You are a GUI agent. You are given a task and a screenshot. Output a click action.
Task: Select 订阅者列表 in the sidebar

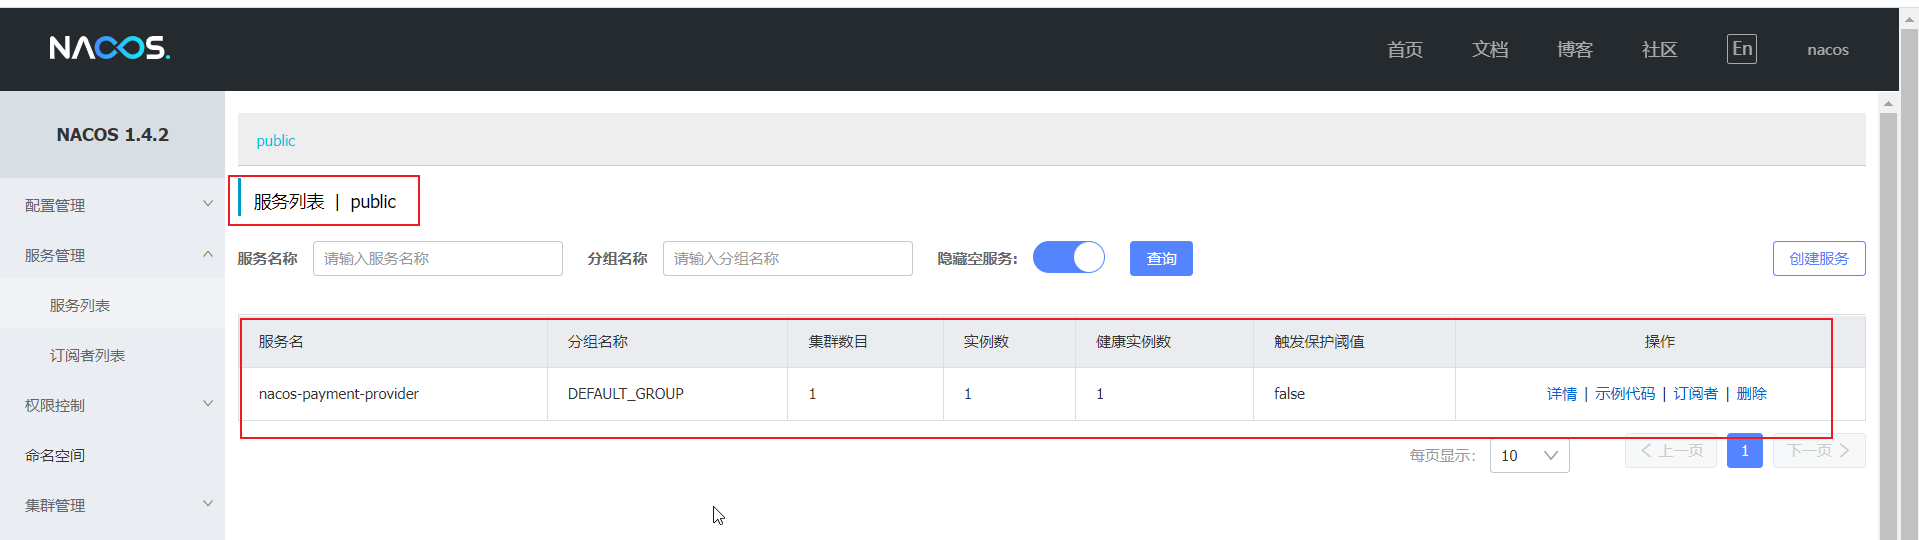point(112,355)
